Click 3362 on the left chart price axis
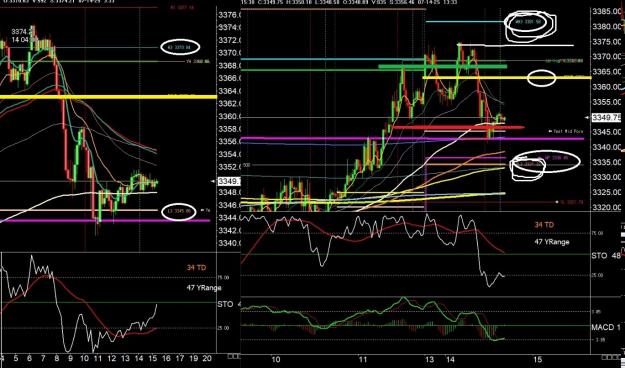Image resolution: width=625 pixels, height=368 pixels. (x=230, y=104)
